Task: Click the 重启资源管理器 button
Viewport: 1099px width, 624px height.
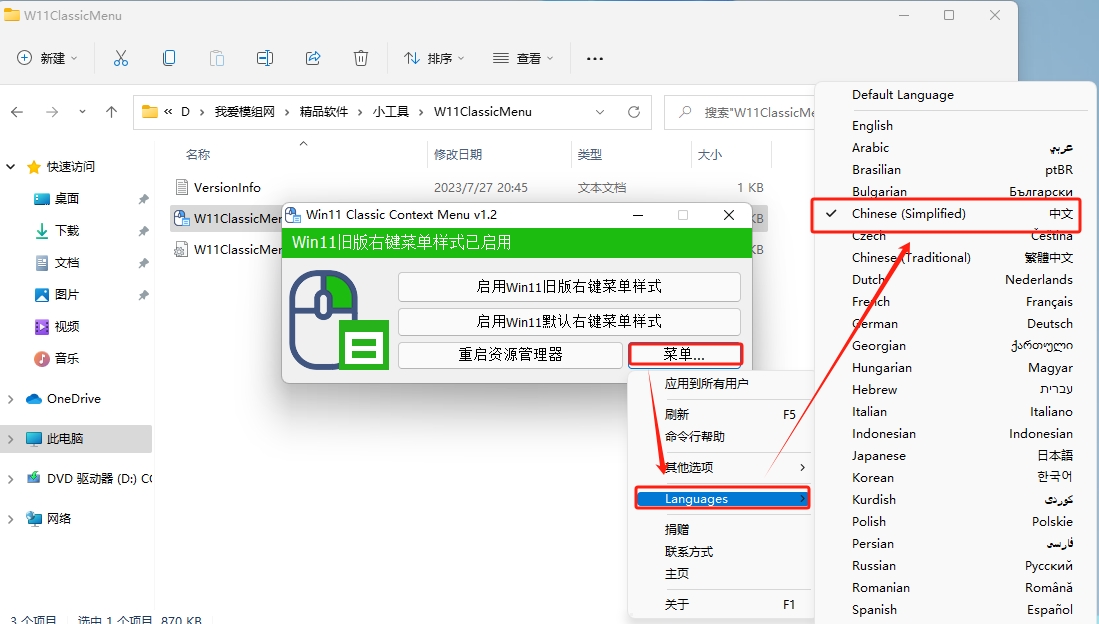Action: pyautogui.click(x=510, y=355)
